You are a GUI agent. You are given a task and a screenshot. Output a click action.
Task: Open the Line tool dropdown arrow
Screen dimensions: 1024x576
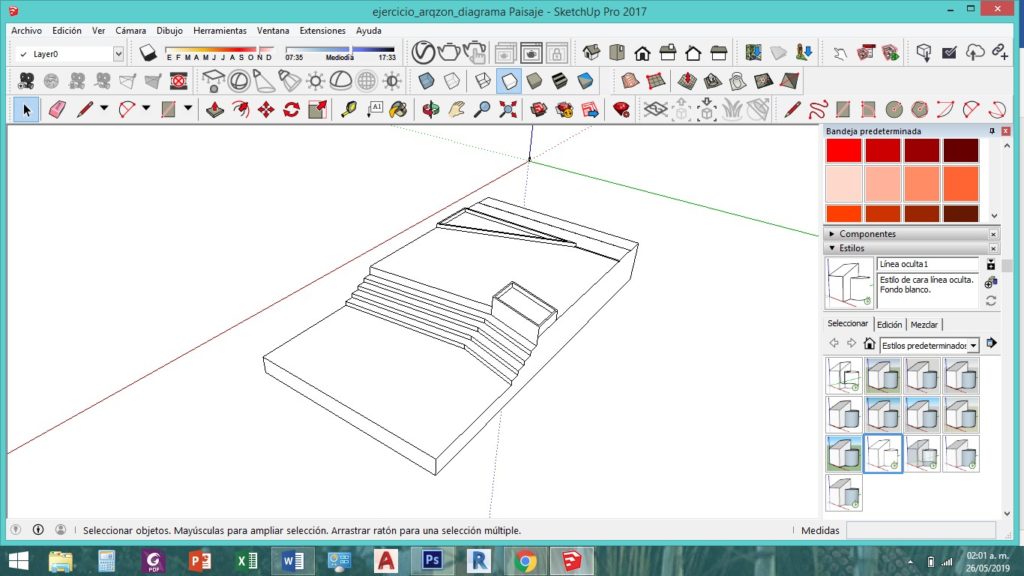(104, 108)
